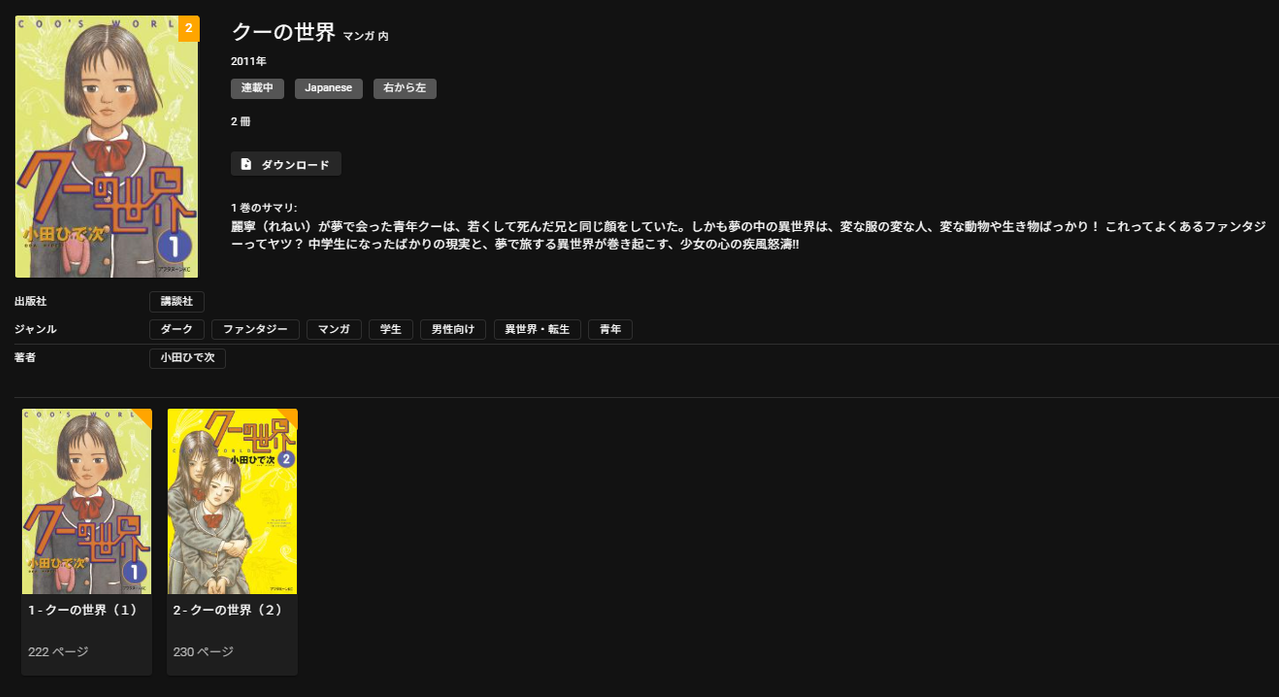1279x697 pixels.
Task: Open the ダーク genre tag
Action: [177, 329]
